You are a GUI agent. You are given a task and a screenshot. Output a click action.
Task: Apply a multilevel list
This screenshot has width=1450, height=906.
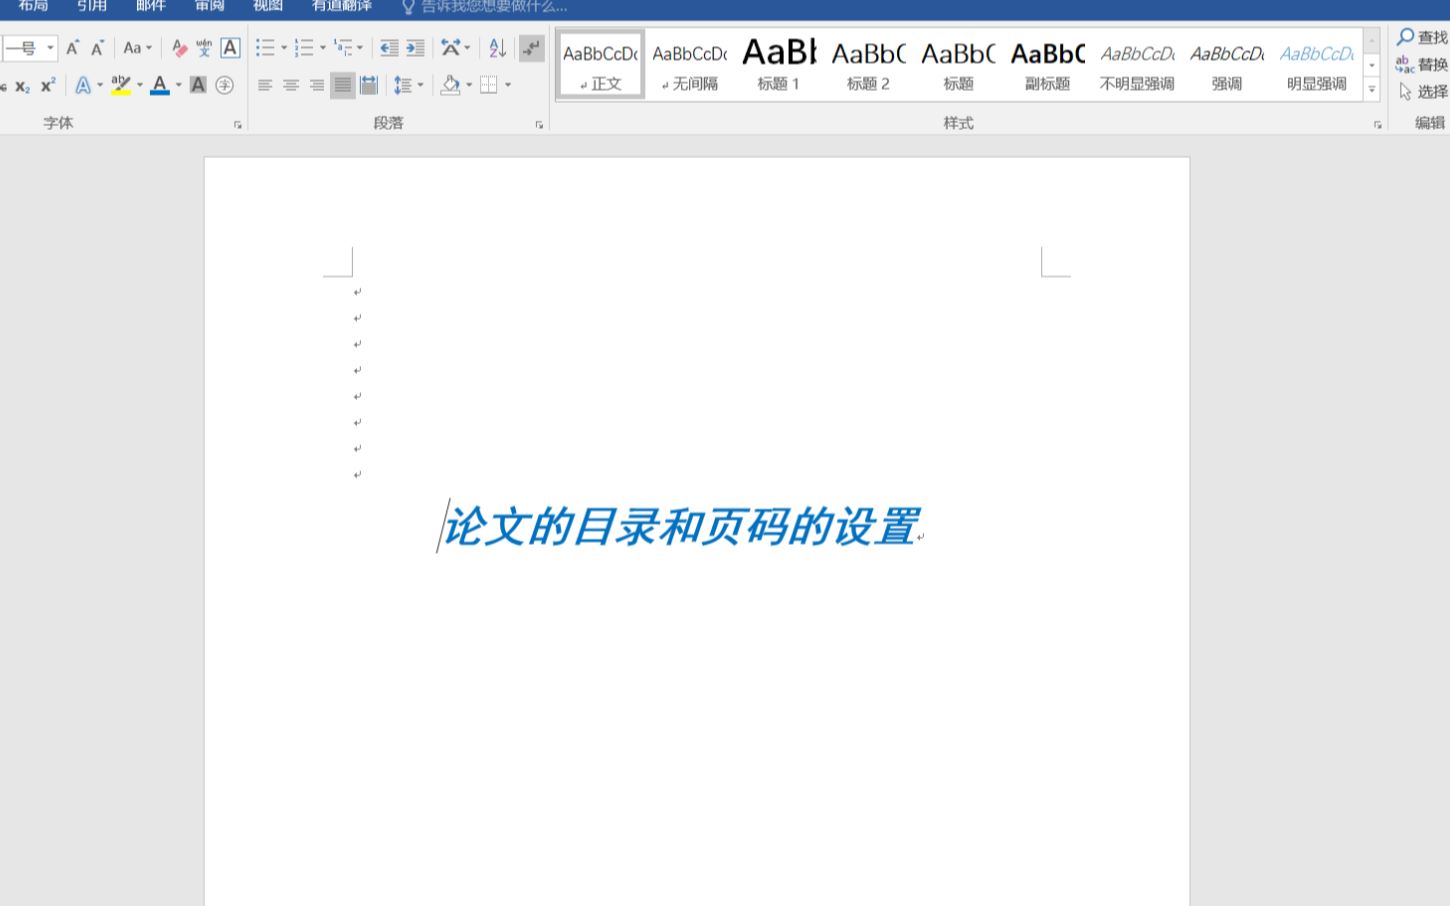click(343, 48)
